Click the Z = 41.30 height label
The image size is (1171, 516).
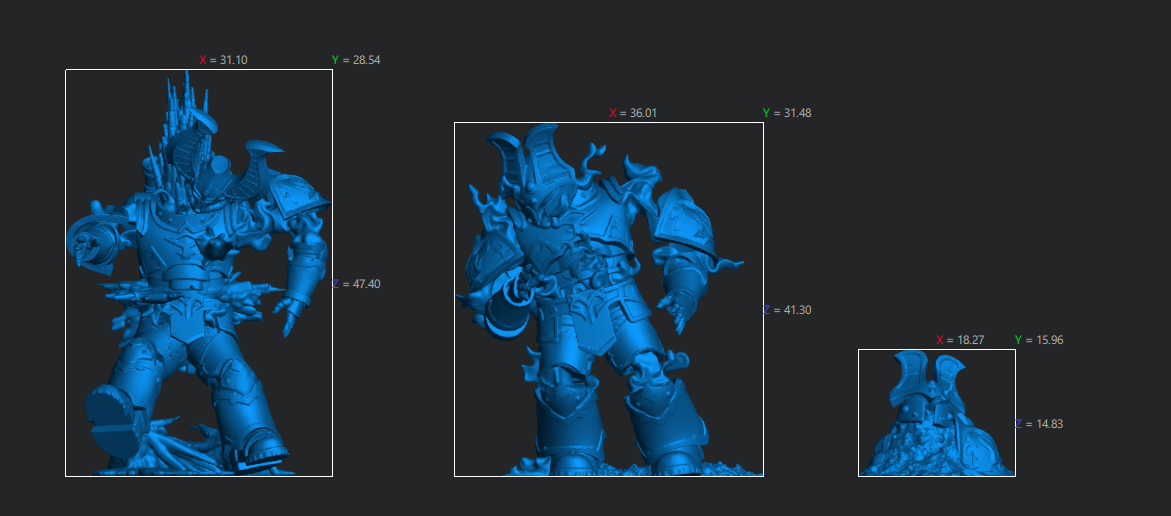coord(787,310)
